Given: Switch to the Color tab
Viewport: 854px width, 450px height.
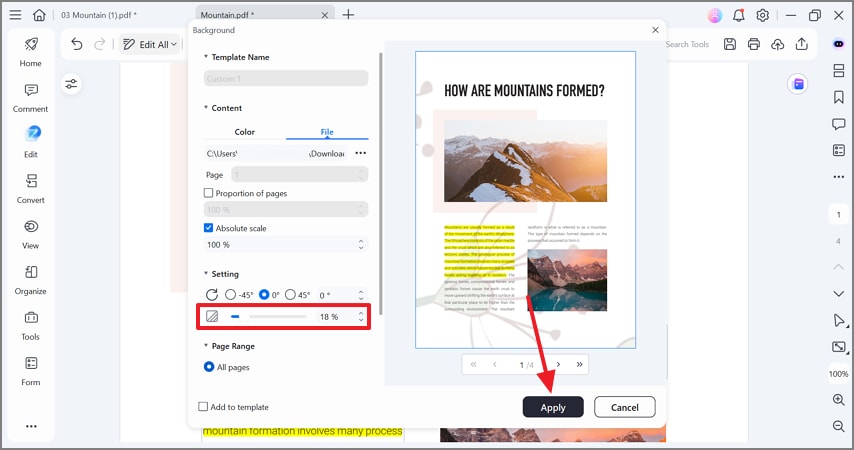Looking at the screenshot, I should point(245,132).
